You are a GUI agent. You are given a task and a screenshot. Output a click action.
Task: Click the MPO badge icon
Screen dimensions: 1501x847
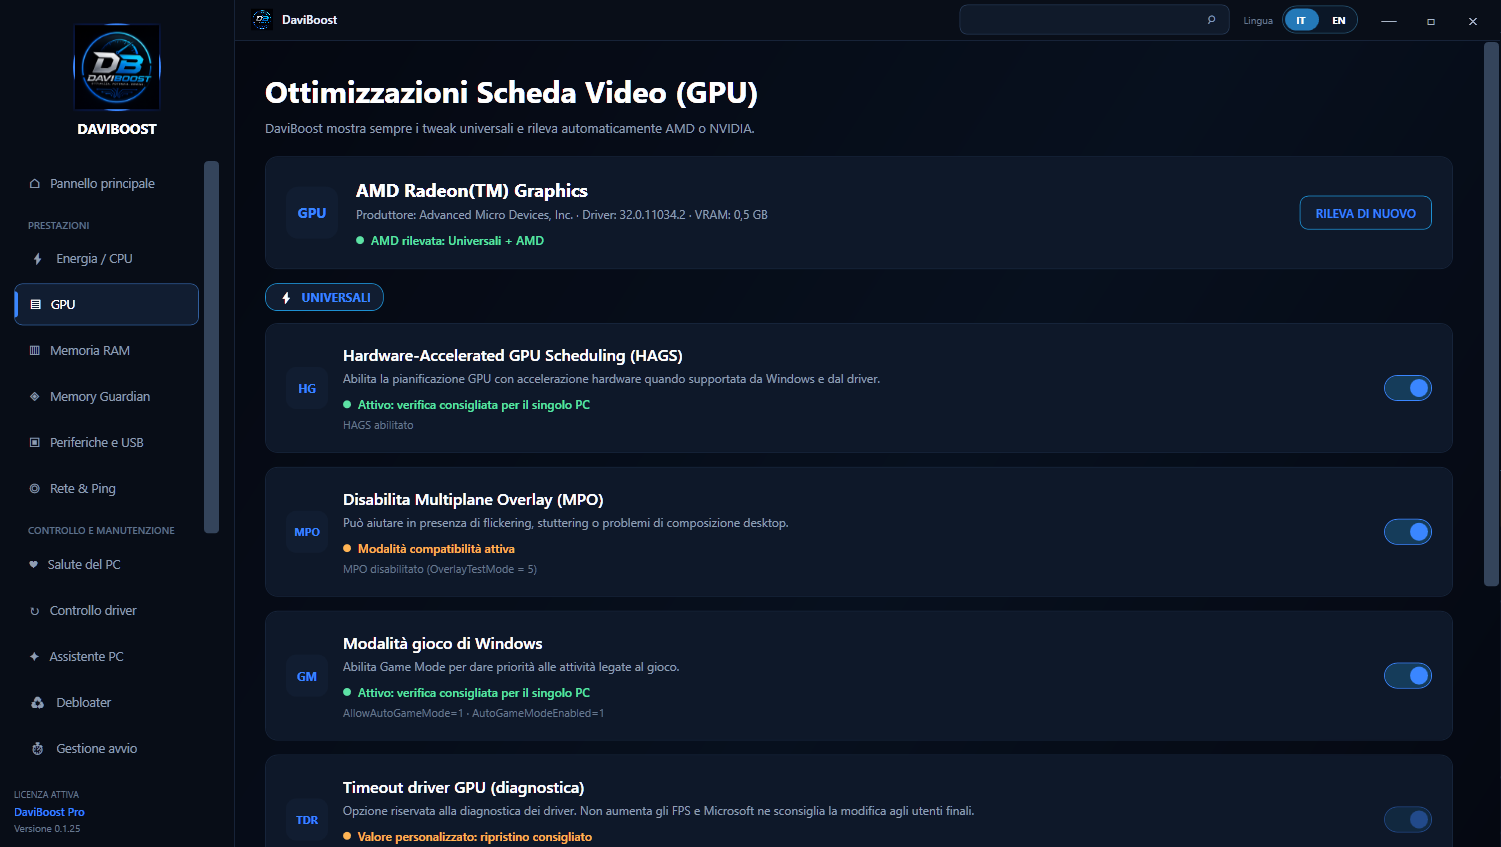(x=307, y=533)
